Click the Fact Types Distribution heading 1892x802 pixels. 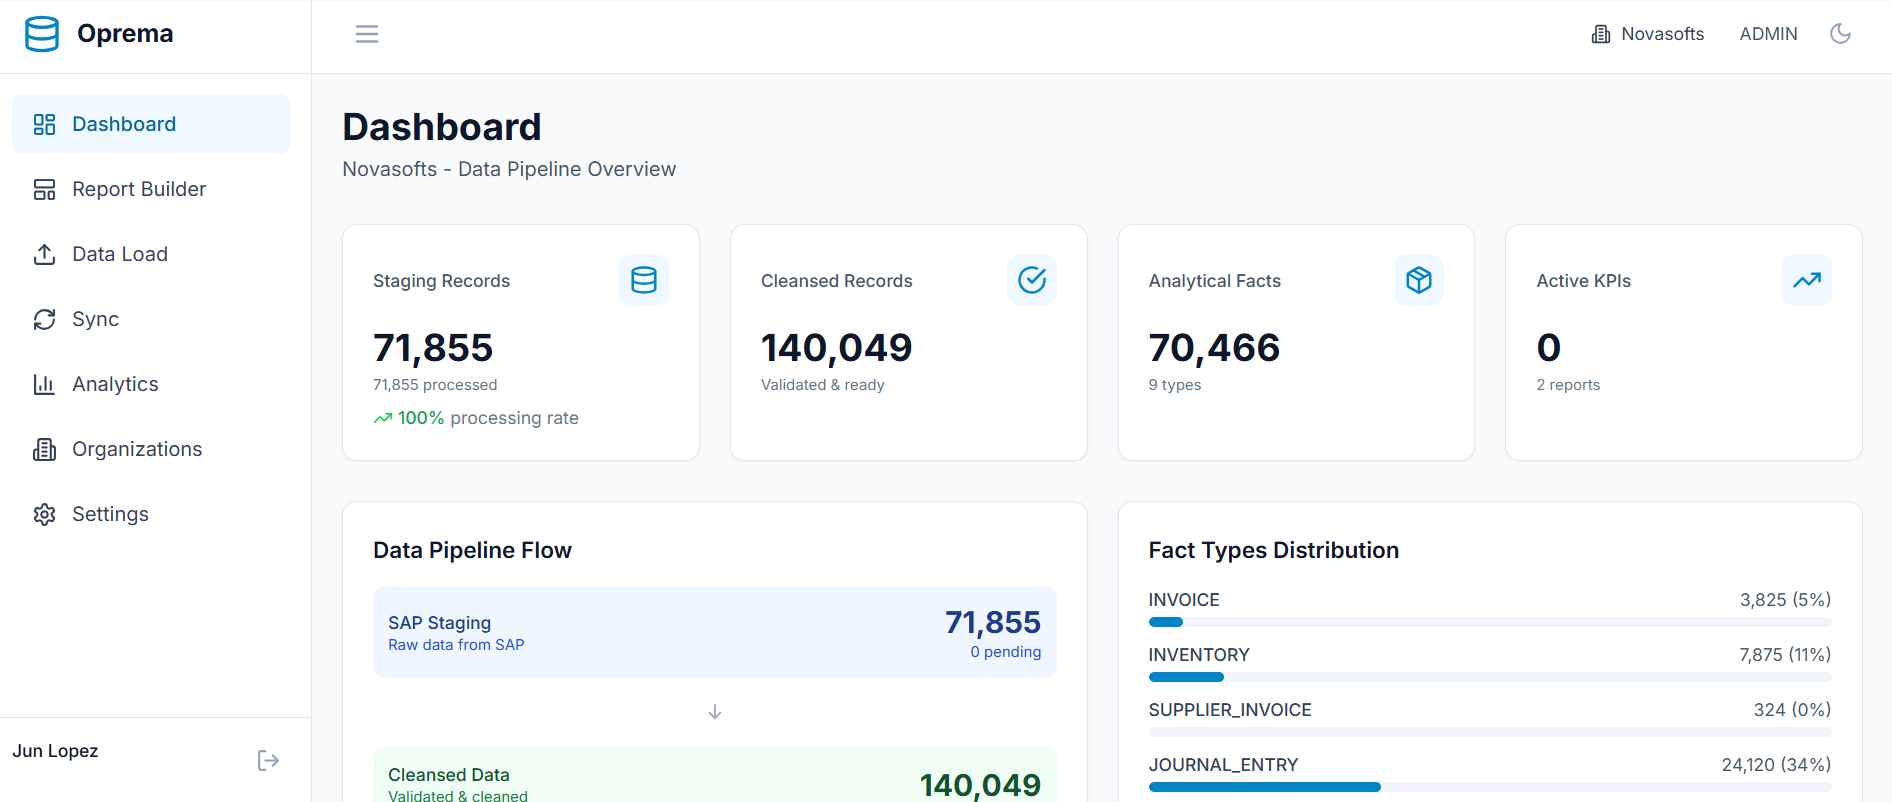click(1274, 550)
